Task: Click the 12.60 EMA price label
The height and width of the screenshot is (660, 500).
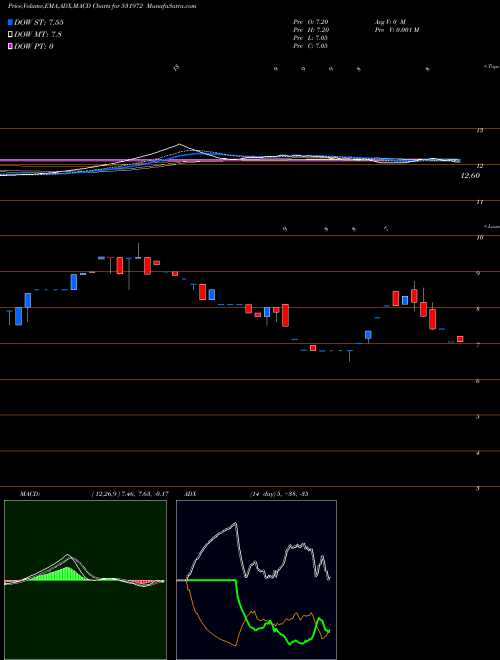Action: [470, 176]
